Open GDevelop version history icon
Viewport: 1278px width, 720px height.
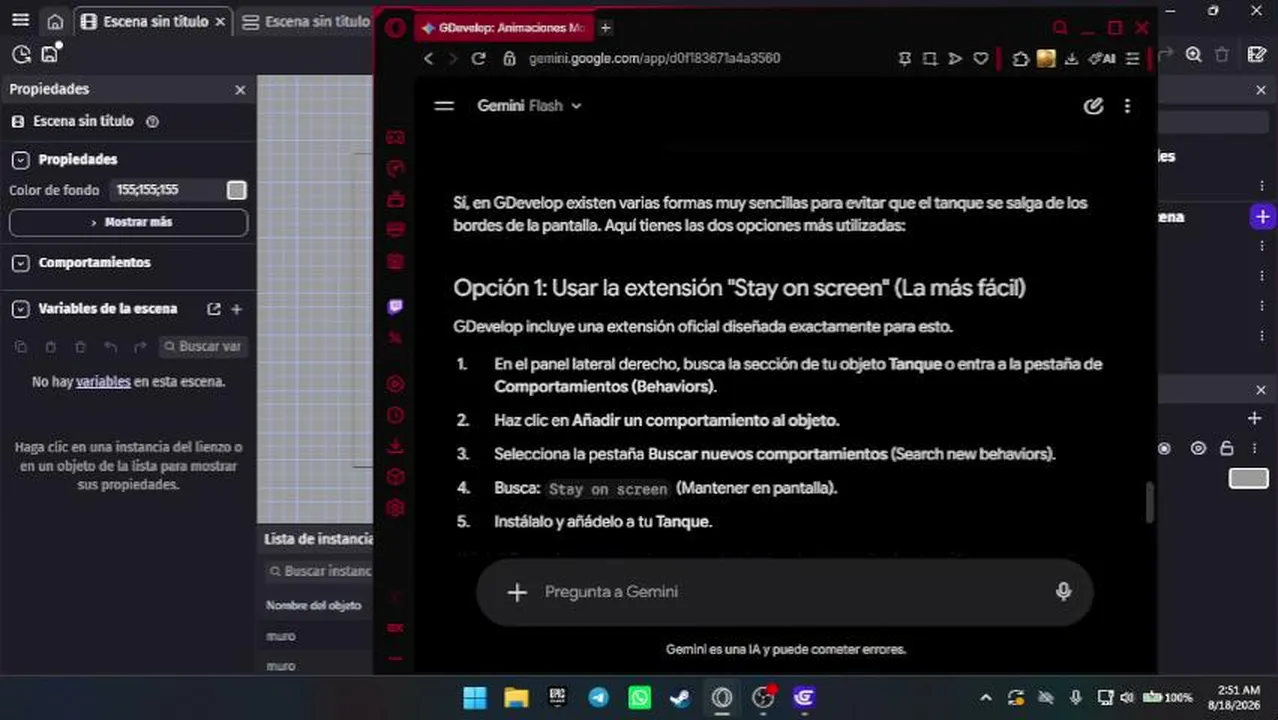tap(21, 54)
